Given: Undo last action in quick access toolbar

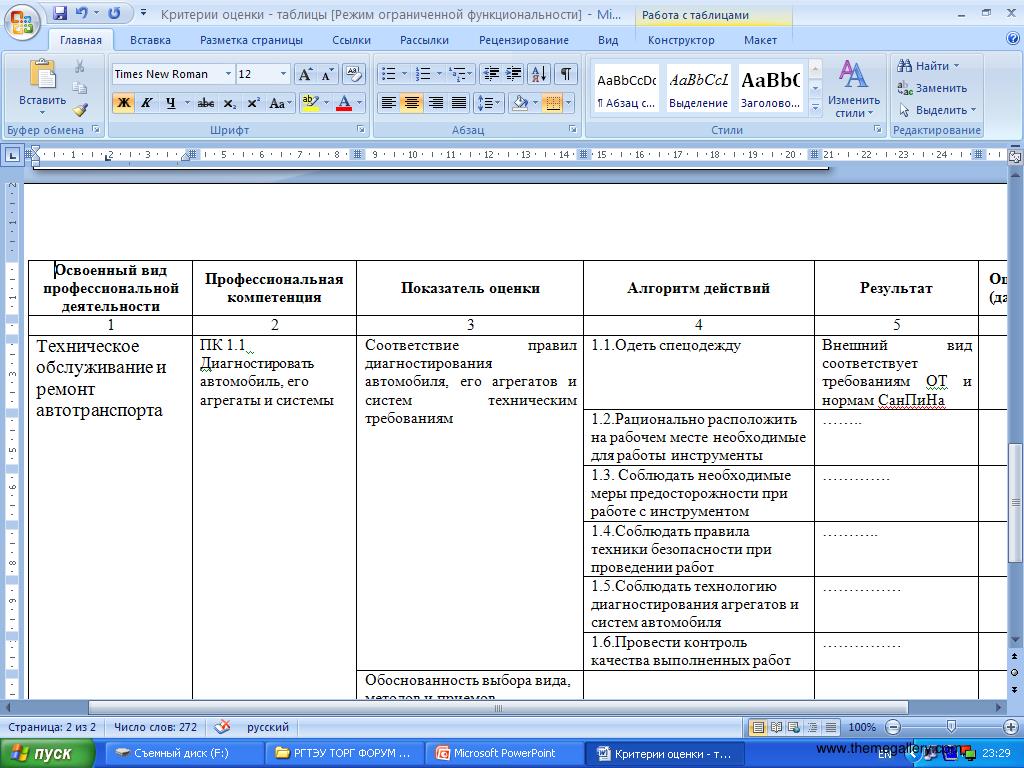Looking at the screenshot, I should 82,13.
